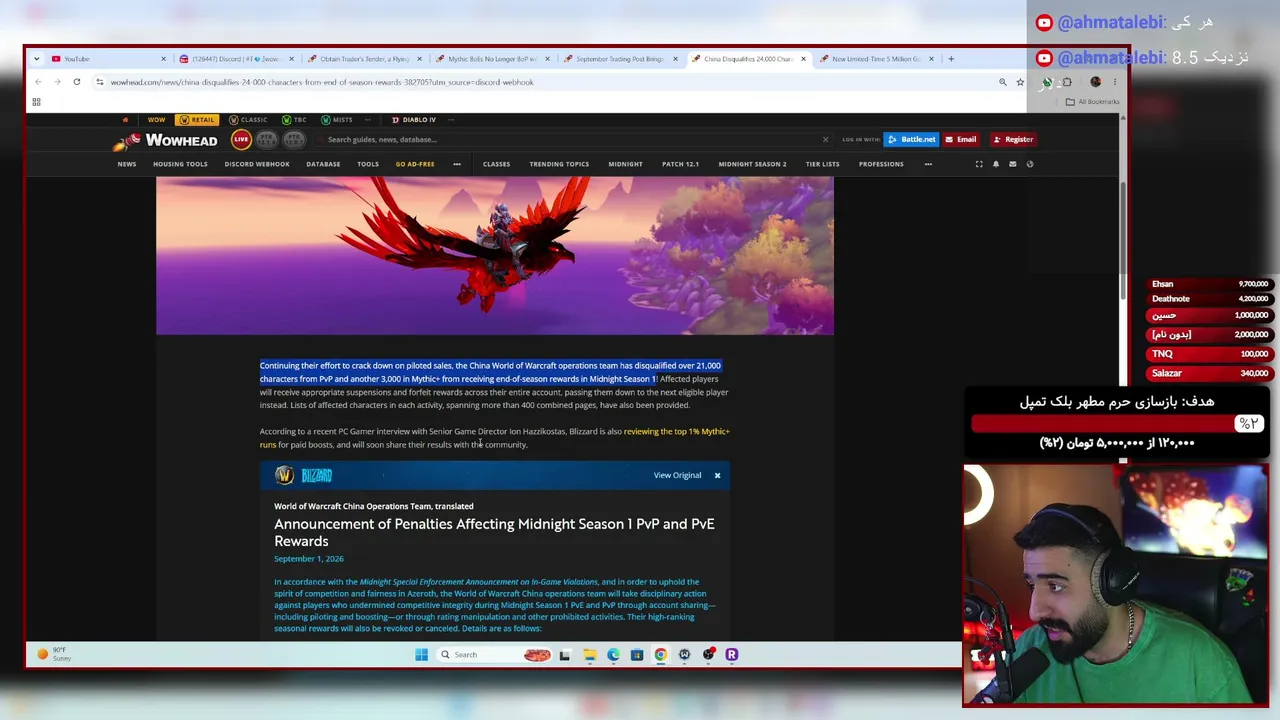Open the LIVE realm selector

[241, 140]
